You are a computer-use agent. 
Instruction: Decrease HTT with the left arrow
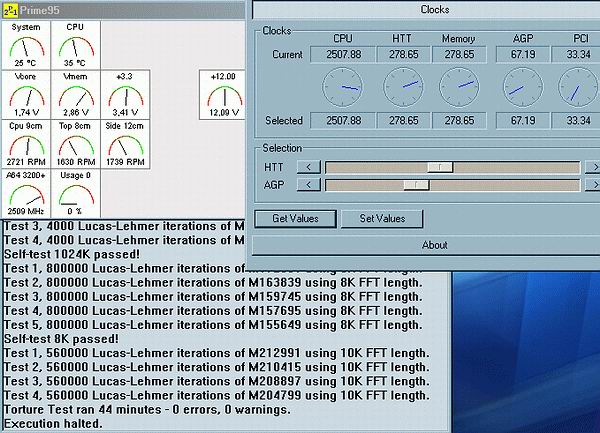click(308, 167)
